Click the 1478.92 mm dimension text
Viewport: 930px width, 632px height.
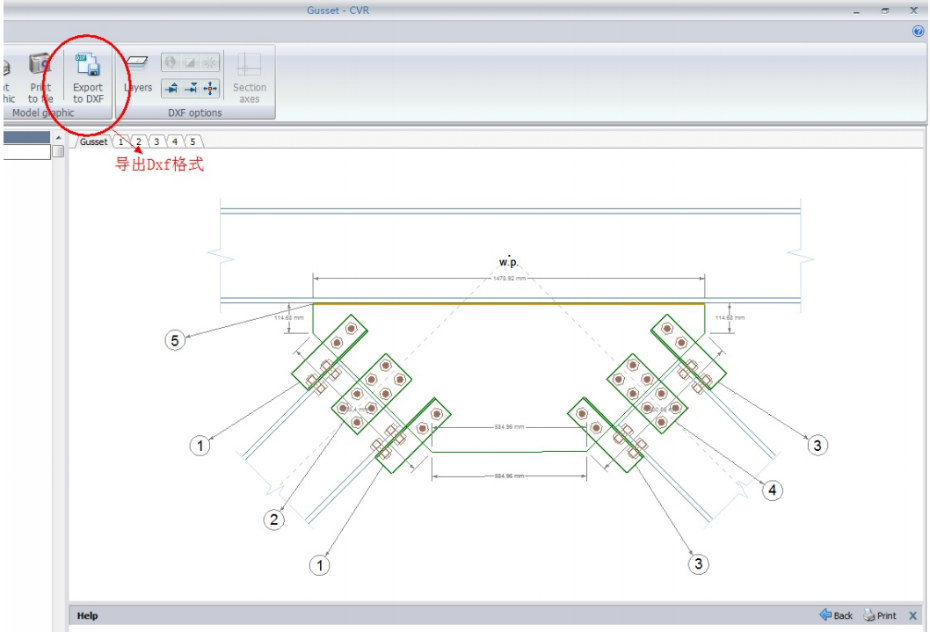point(509,278)
